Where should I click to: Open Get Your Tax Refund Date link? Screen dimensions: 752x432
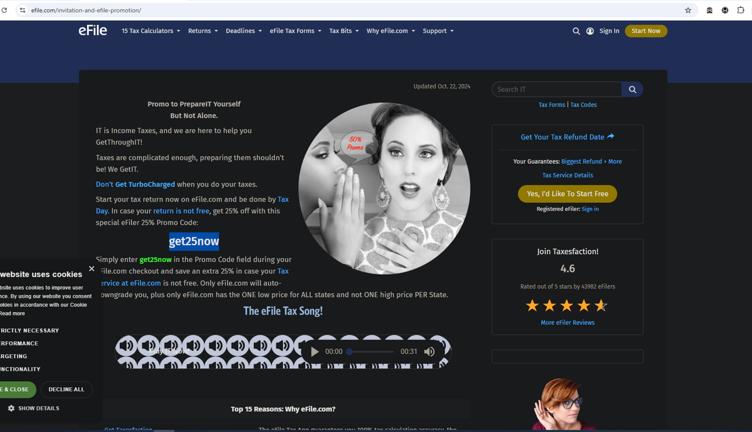pyautogui.click(x=562, y=137)
